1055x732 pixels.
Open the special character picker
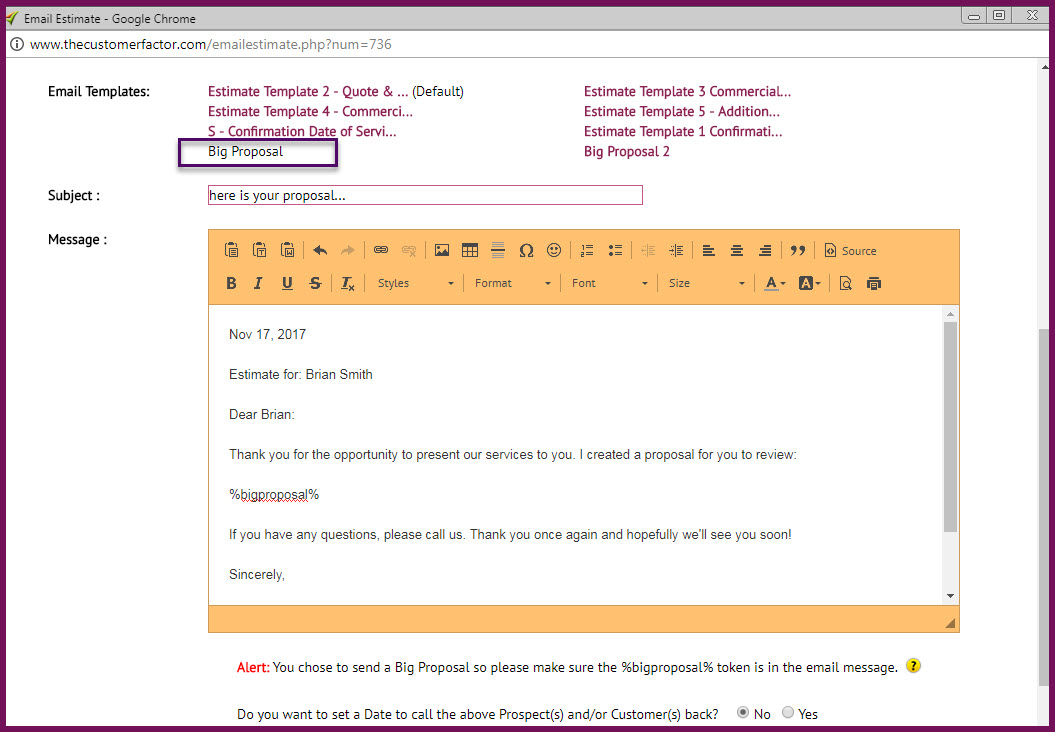[526, 250]
